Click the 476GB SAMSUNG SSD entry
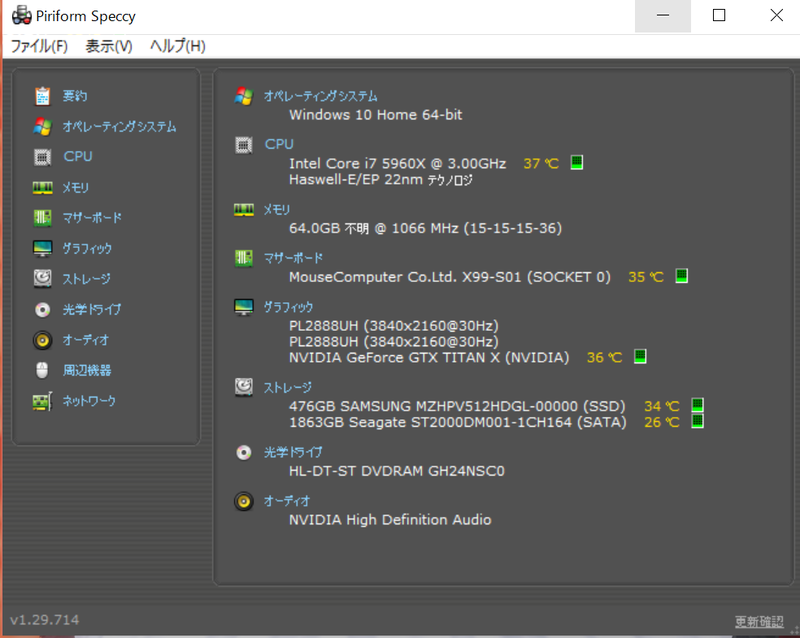The width and height of the screenshot is (800, 638). [x=457, y=406]
